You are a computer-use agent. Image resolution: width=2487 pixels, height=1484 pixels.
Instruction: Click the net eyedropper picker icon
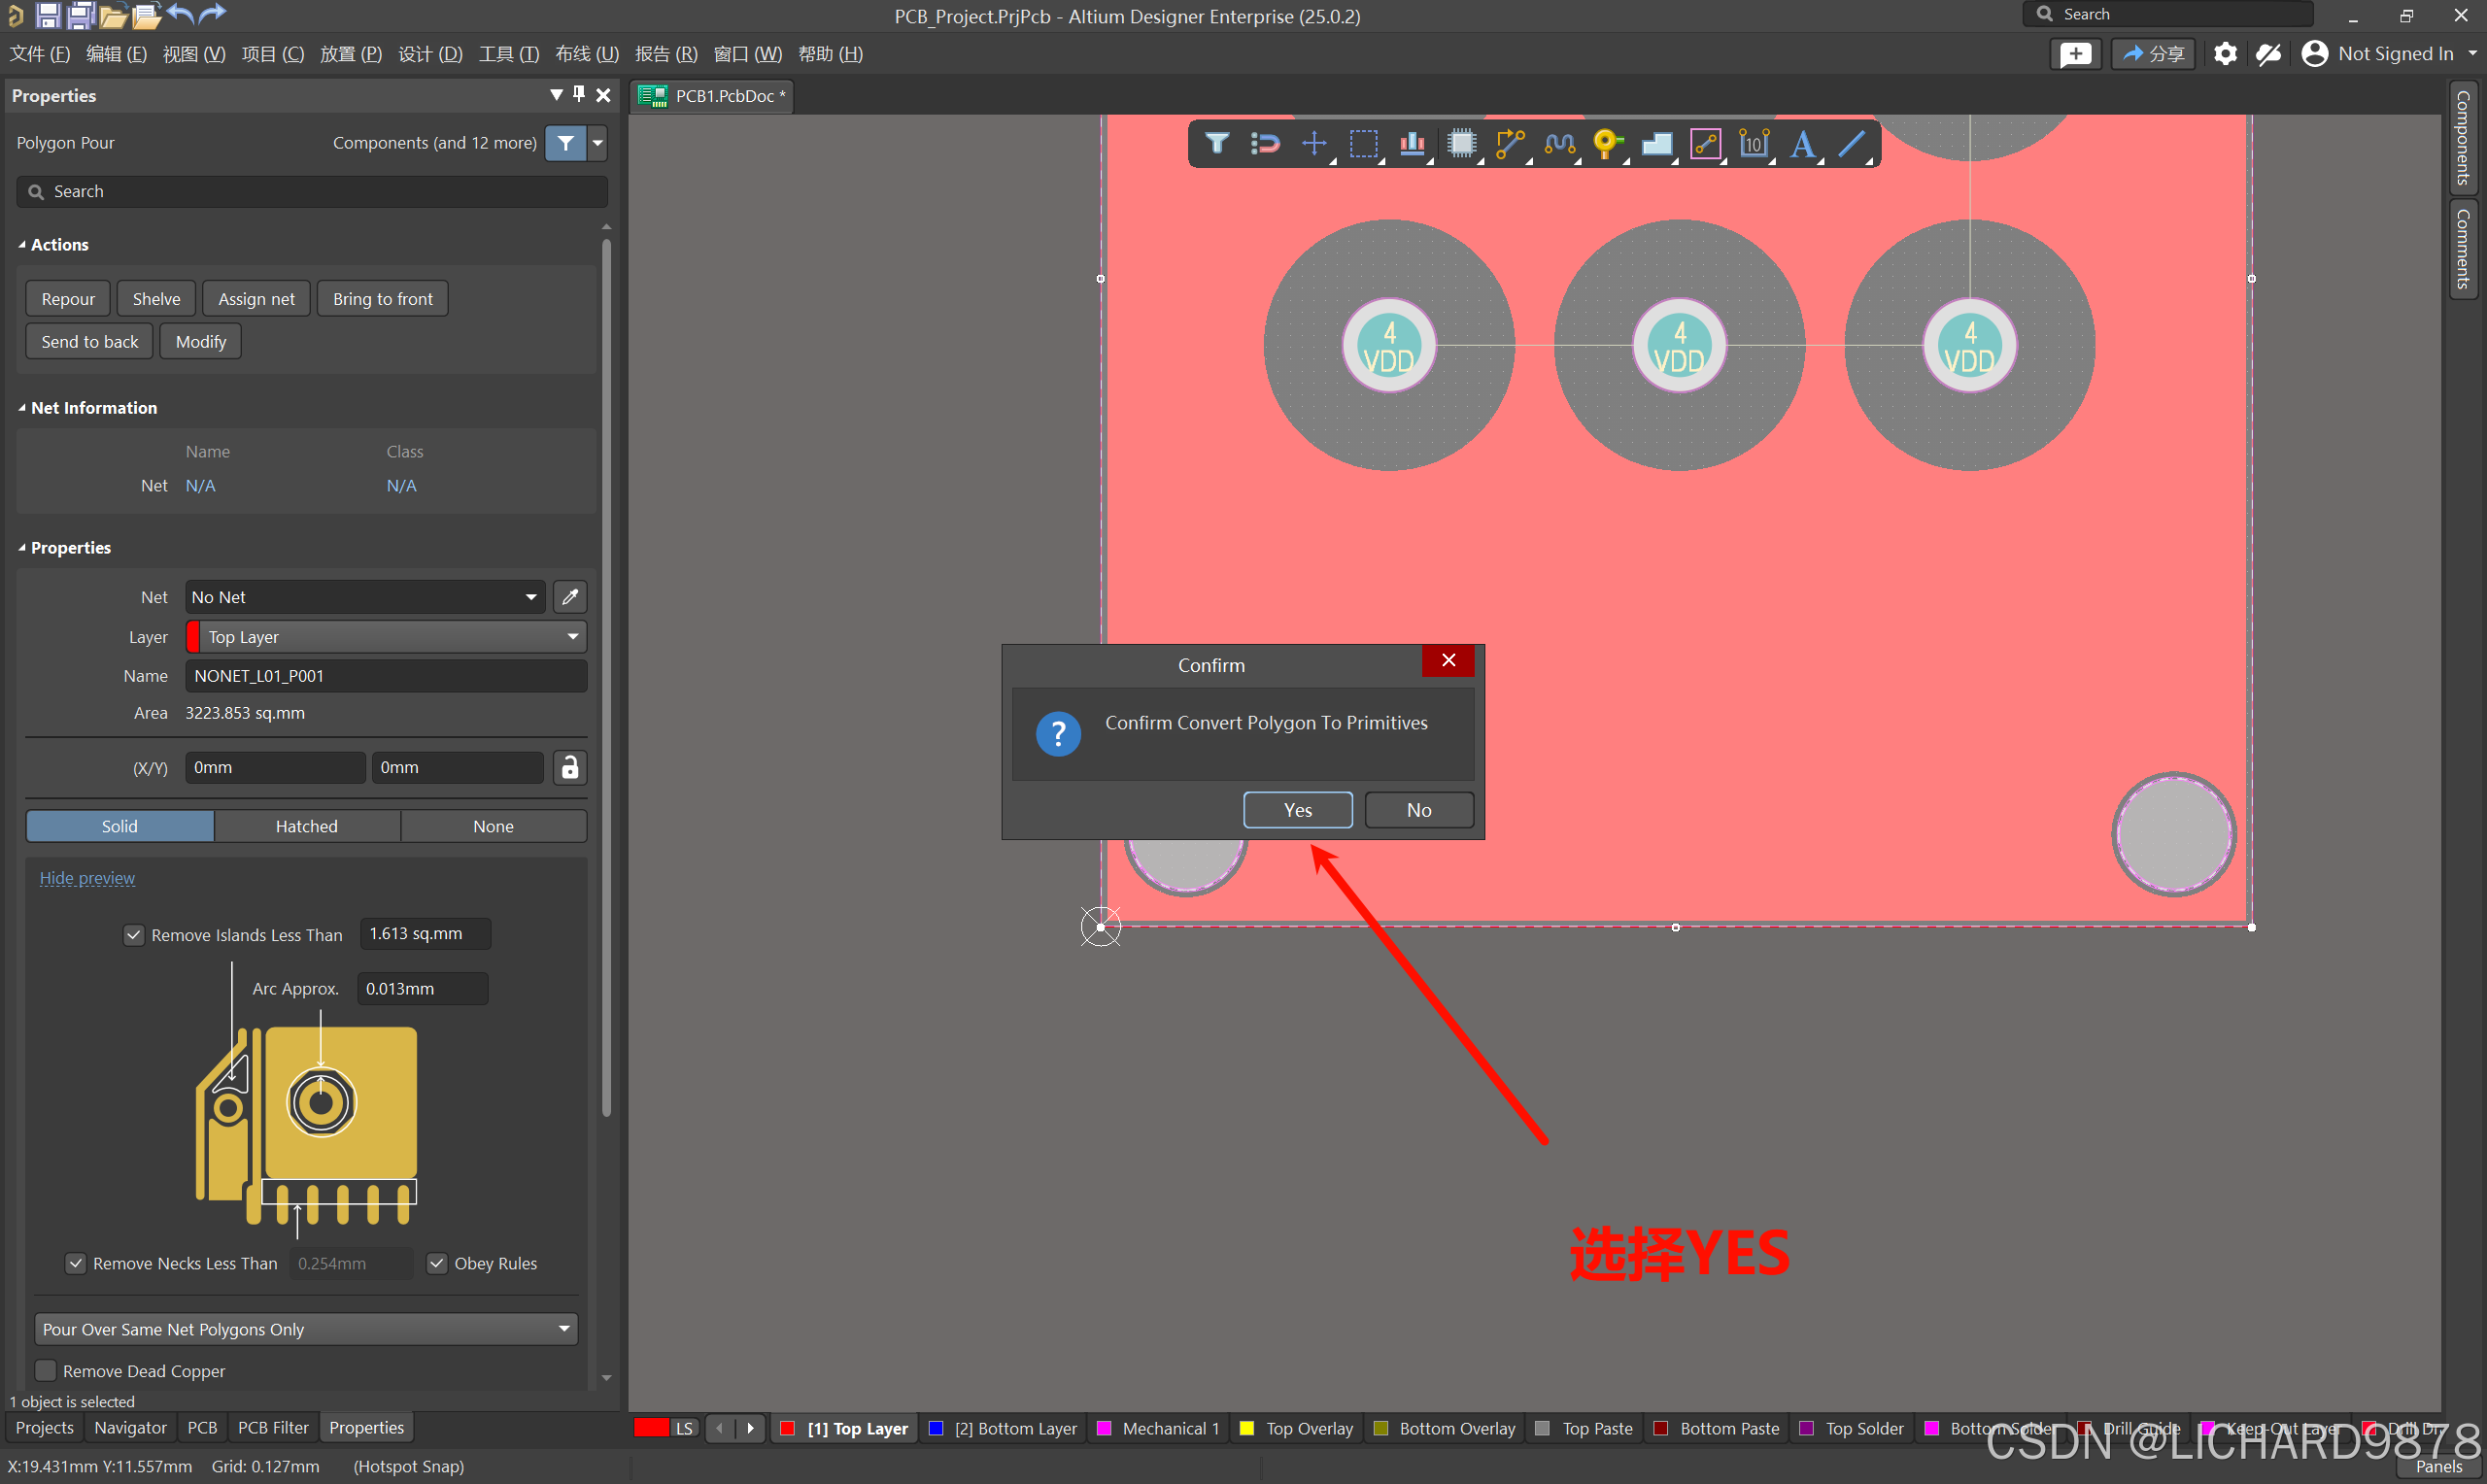point(570,597)
